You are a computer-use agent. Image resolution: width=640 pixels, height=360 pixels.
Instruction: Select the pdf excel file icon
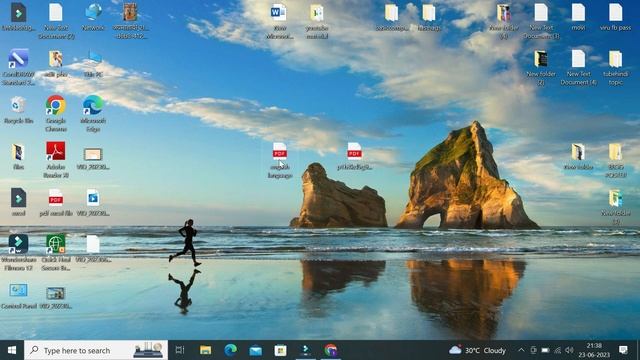pos(56,202)
